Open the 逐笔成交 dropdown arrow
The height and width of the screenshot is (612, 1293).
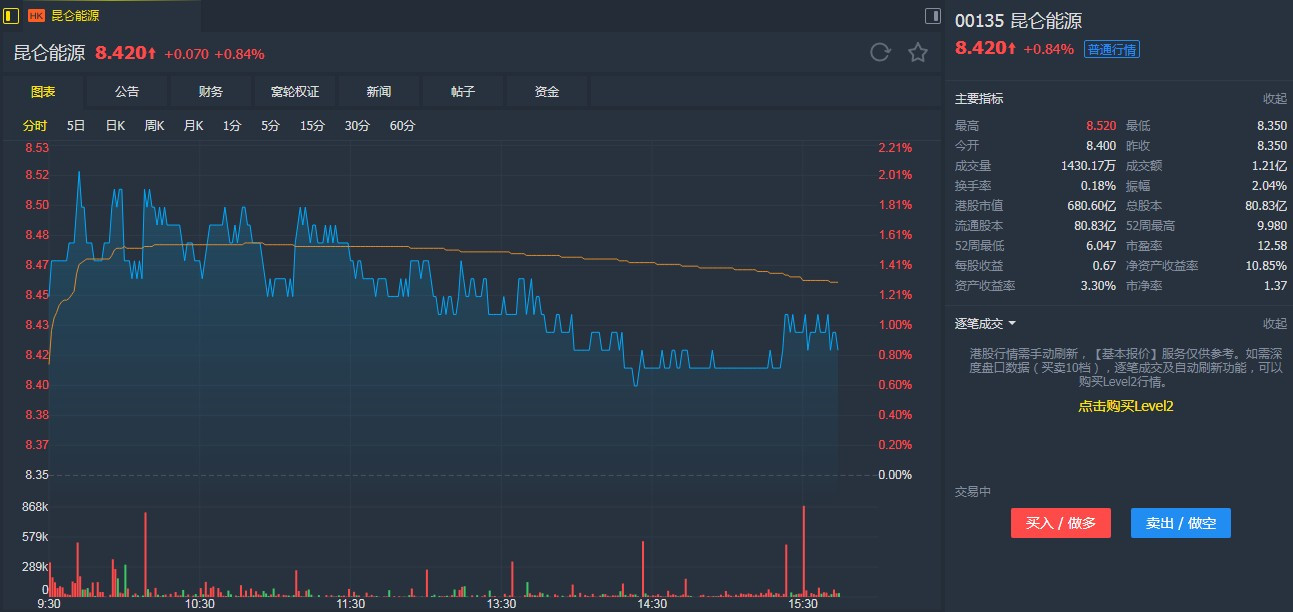point(1012,323)
